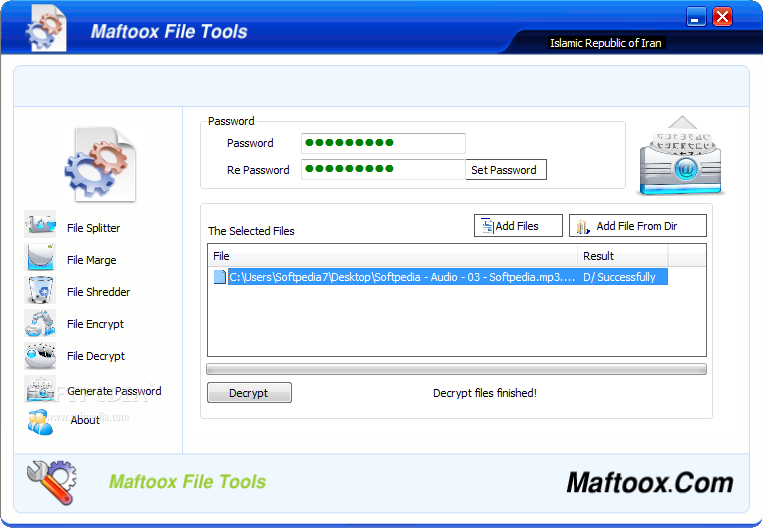Click the Maftoox.Com footer link
Screen dimensions: 763x528
(x=650, y=483)
